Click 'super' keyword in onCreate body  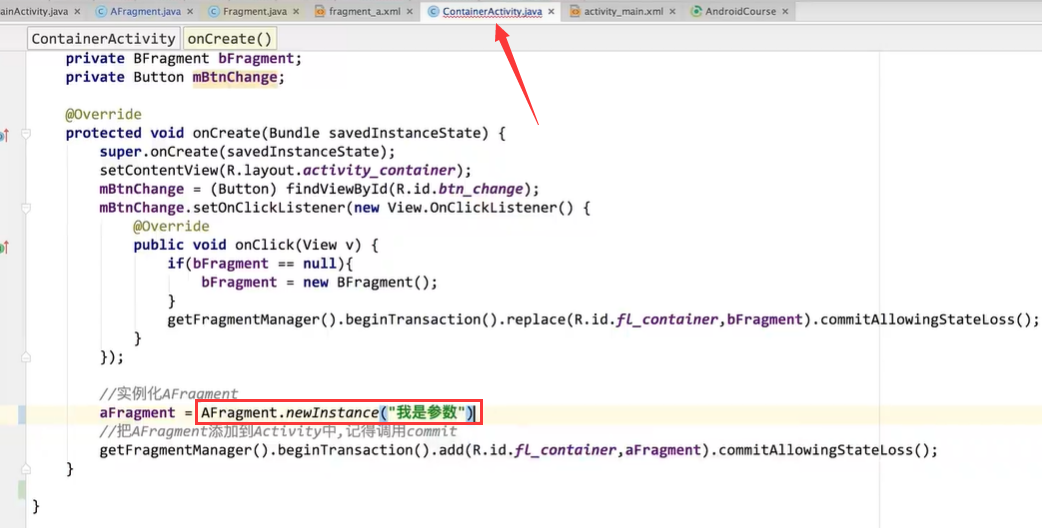coord(120,151)
